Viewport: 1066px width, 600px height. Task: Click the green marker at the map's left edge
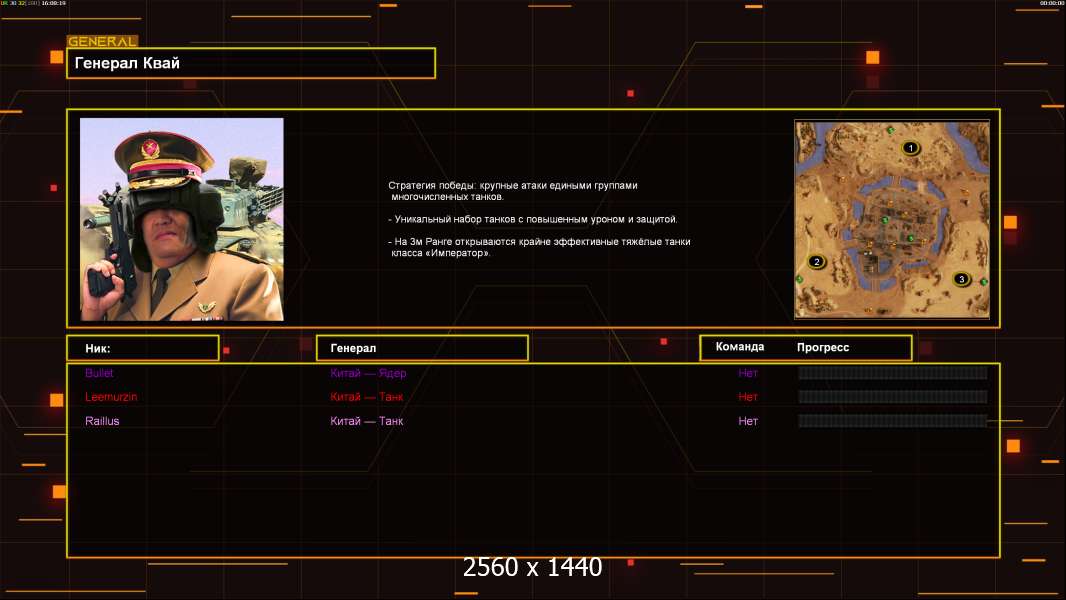click(800, 279)
